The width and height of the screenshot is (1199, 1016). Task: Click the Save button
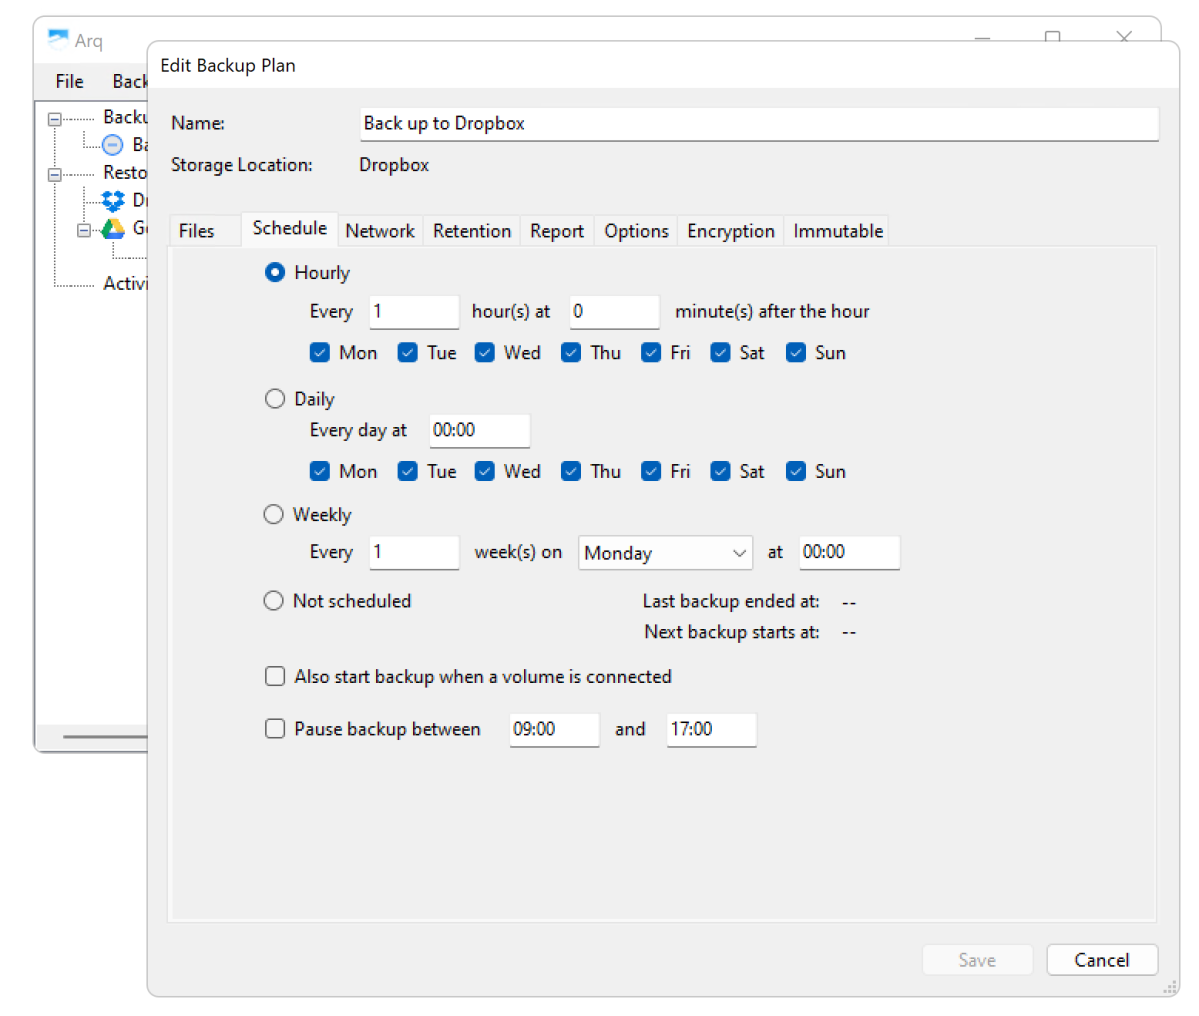(x=976, y=960)
